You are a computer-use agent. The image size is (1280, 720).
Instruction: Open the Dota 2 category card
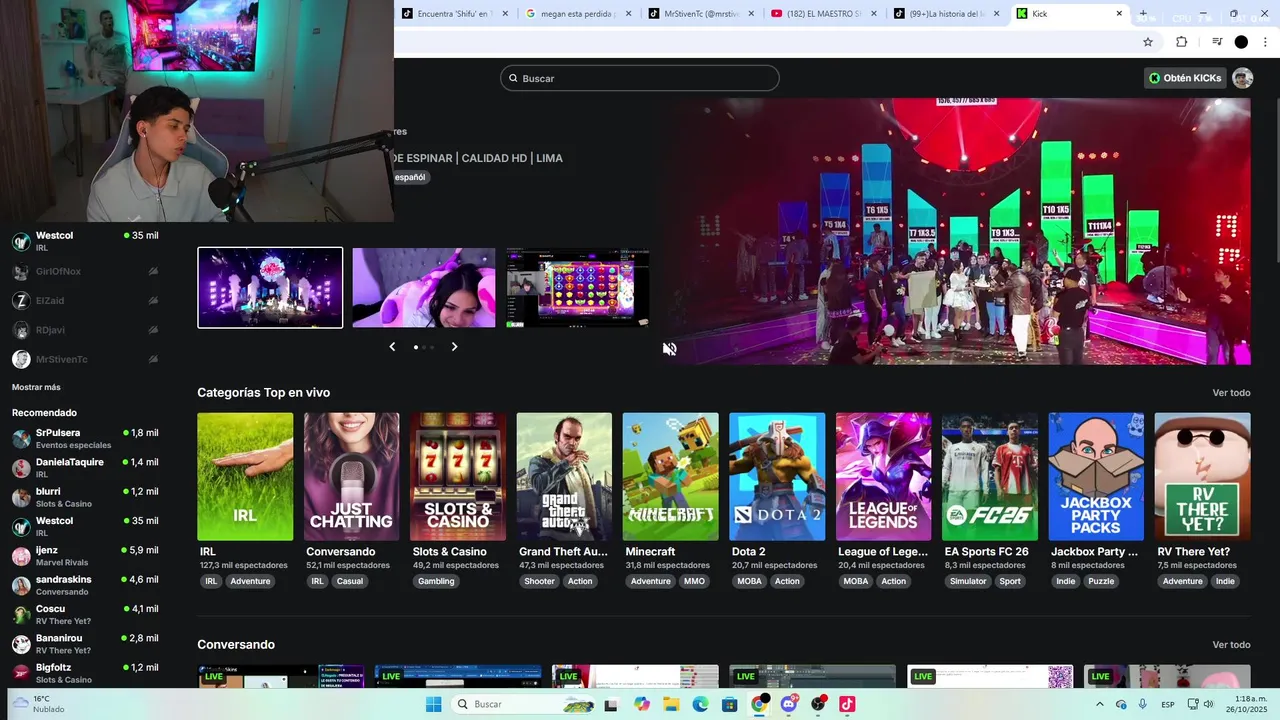pyautogui.click(x=777, y=477)
